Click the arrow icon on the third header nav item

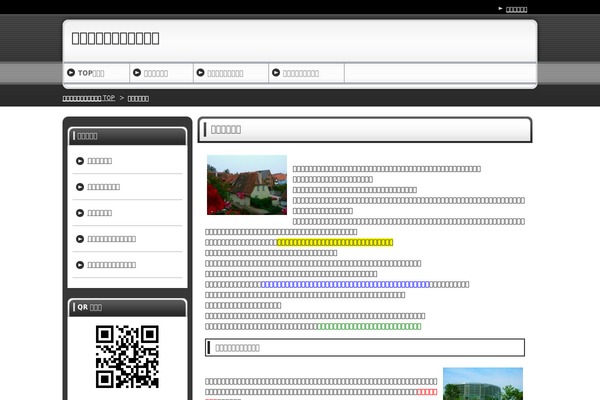coord(201,72)
